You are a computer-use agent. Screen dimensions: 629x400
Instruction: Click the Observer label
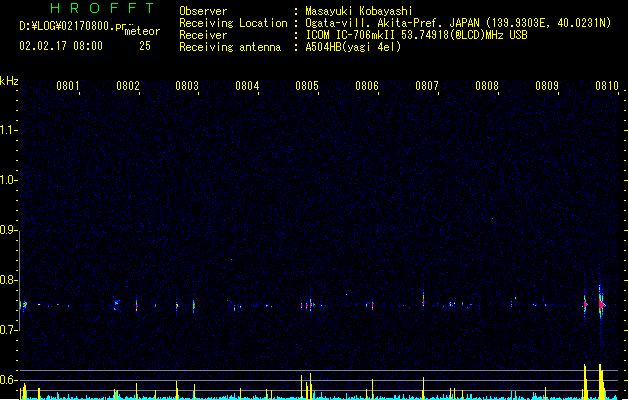(203, 11)
